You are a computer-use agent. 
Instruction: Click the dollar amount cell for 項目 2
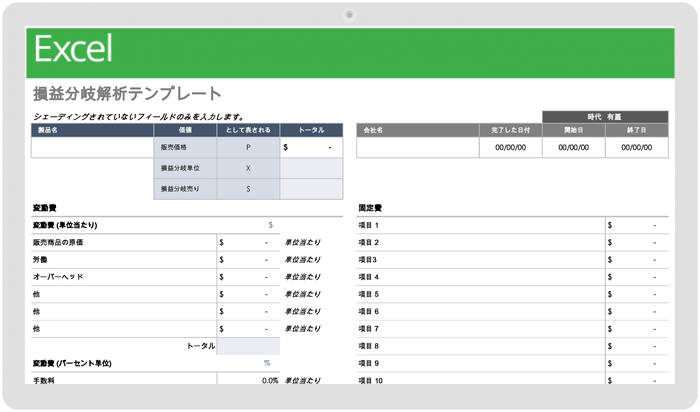tap(637, 242)
